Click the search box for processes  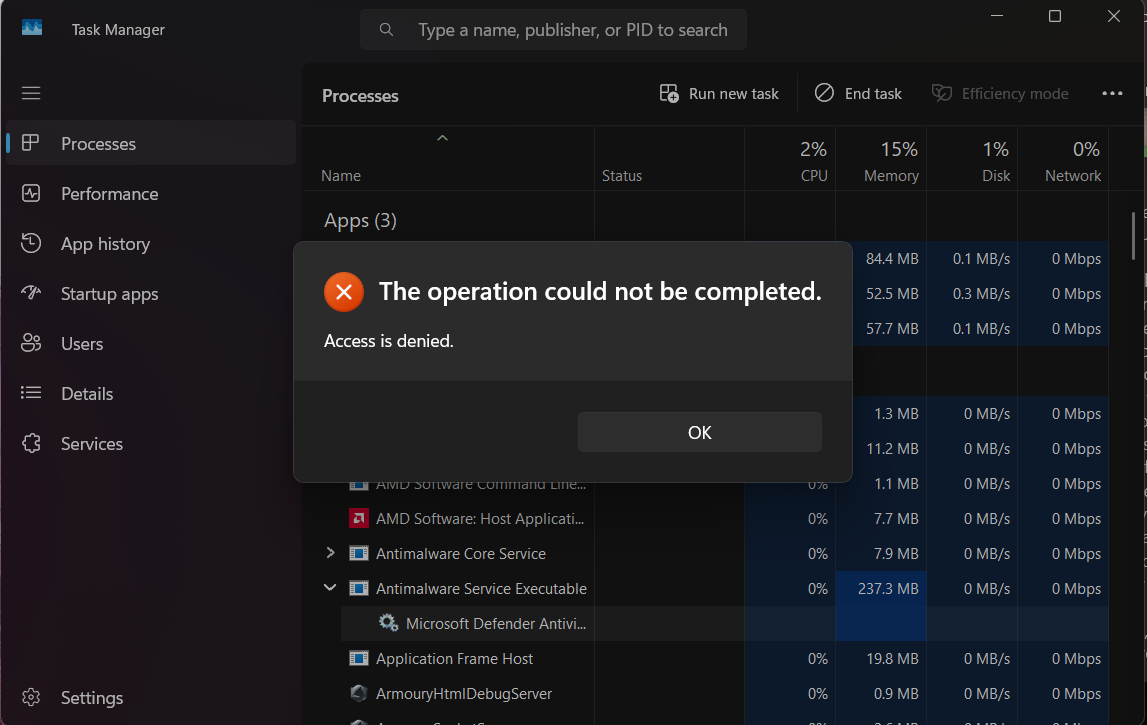tap(553, 30)
